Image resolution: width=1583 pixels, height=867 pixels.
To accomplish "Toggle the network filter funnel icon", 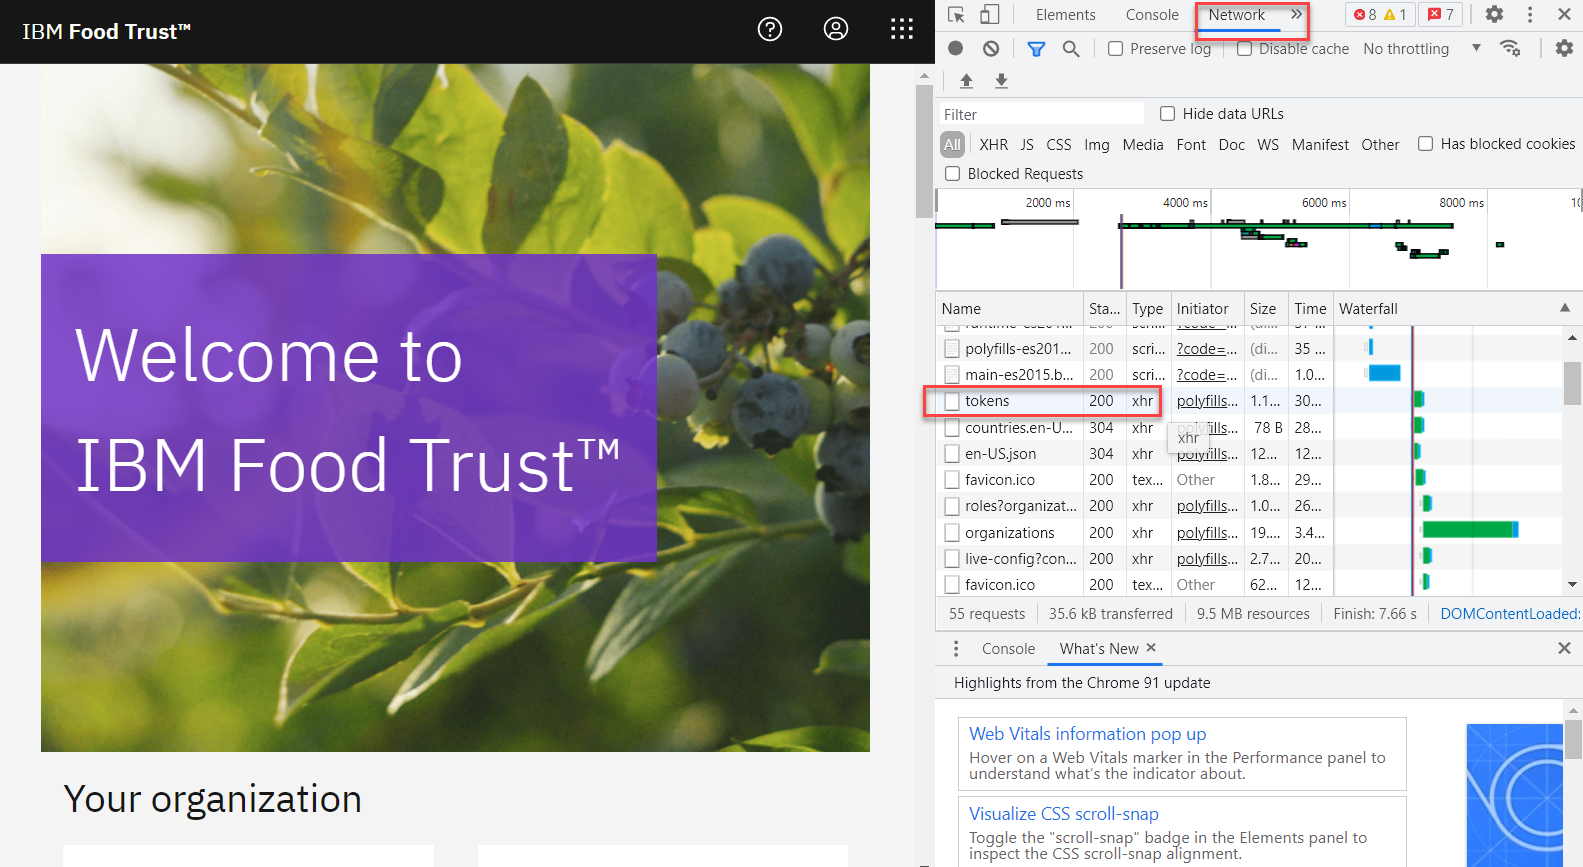I will pyautogui.click(x=1037, y=48).
